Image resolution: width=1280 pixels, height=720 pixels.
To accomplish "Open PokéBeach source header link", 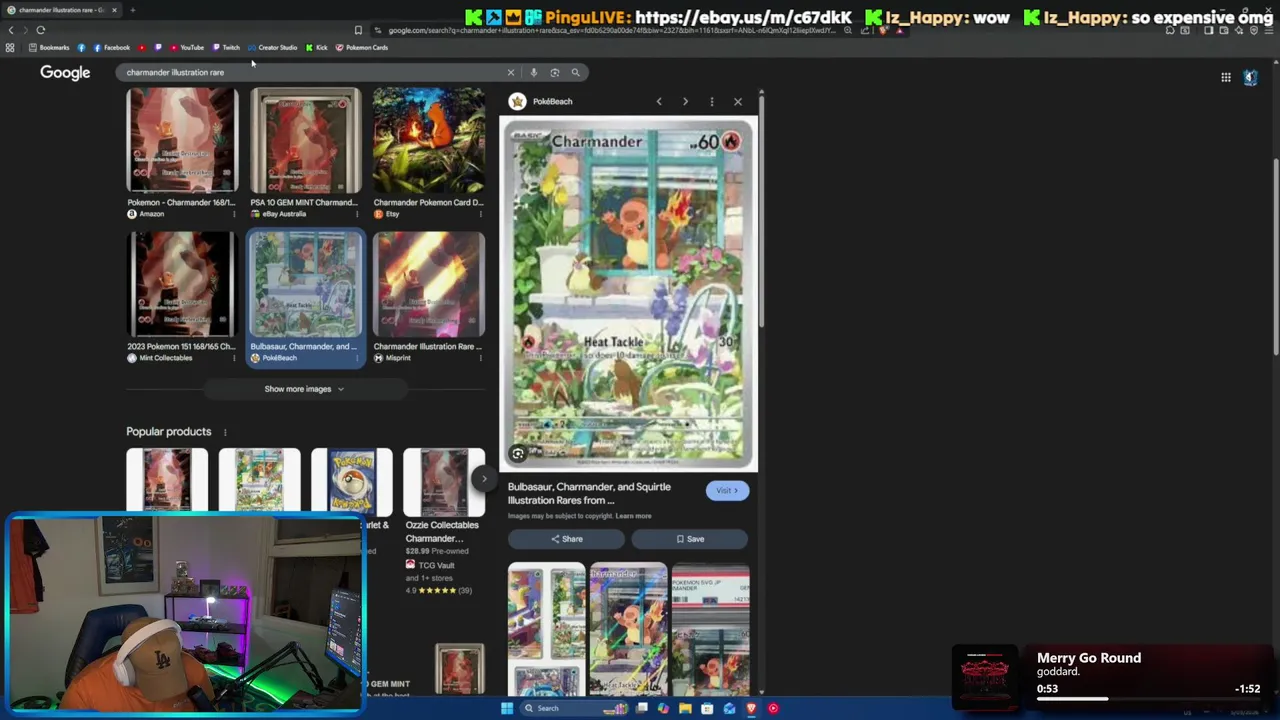I will tap(541, 101).
